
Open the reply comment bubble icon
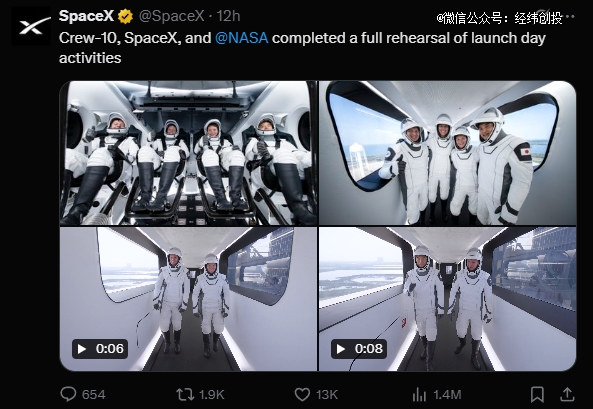[68, 394]
